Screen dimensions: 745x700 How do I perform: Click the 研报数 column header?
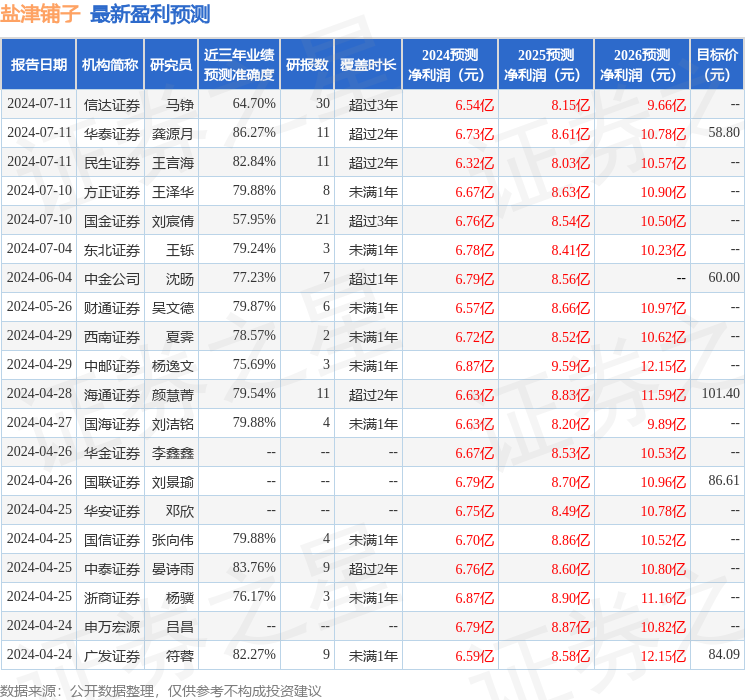[x=307, y=65]
